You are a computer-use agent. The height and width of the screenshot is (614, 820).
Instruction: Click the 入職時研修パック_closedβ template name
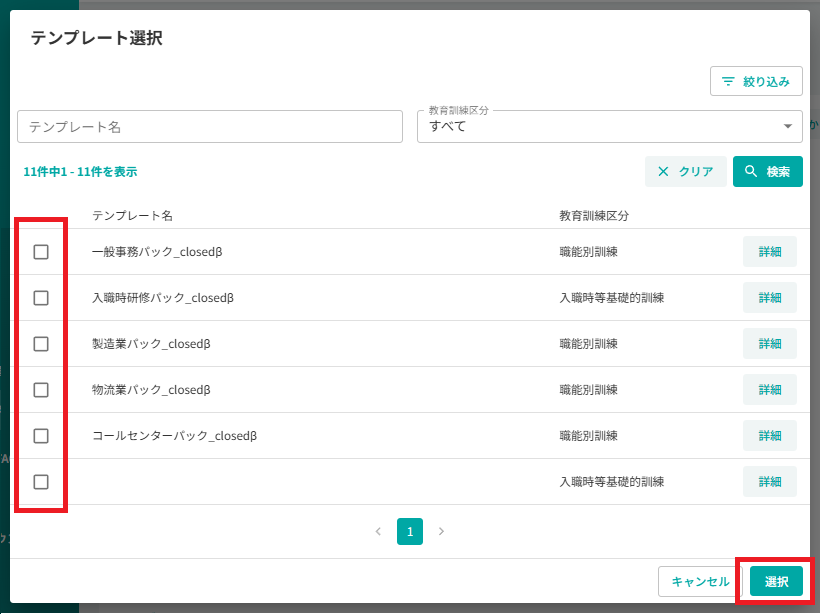163,298
